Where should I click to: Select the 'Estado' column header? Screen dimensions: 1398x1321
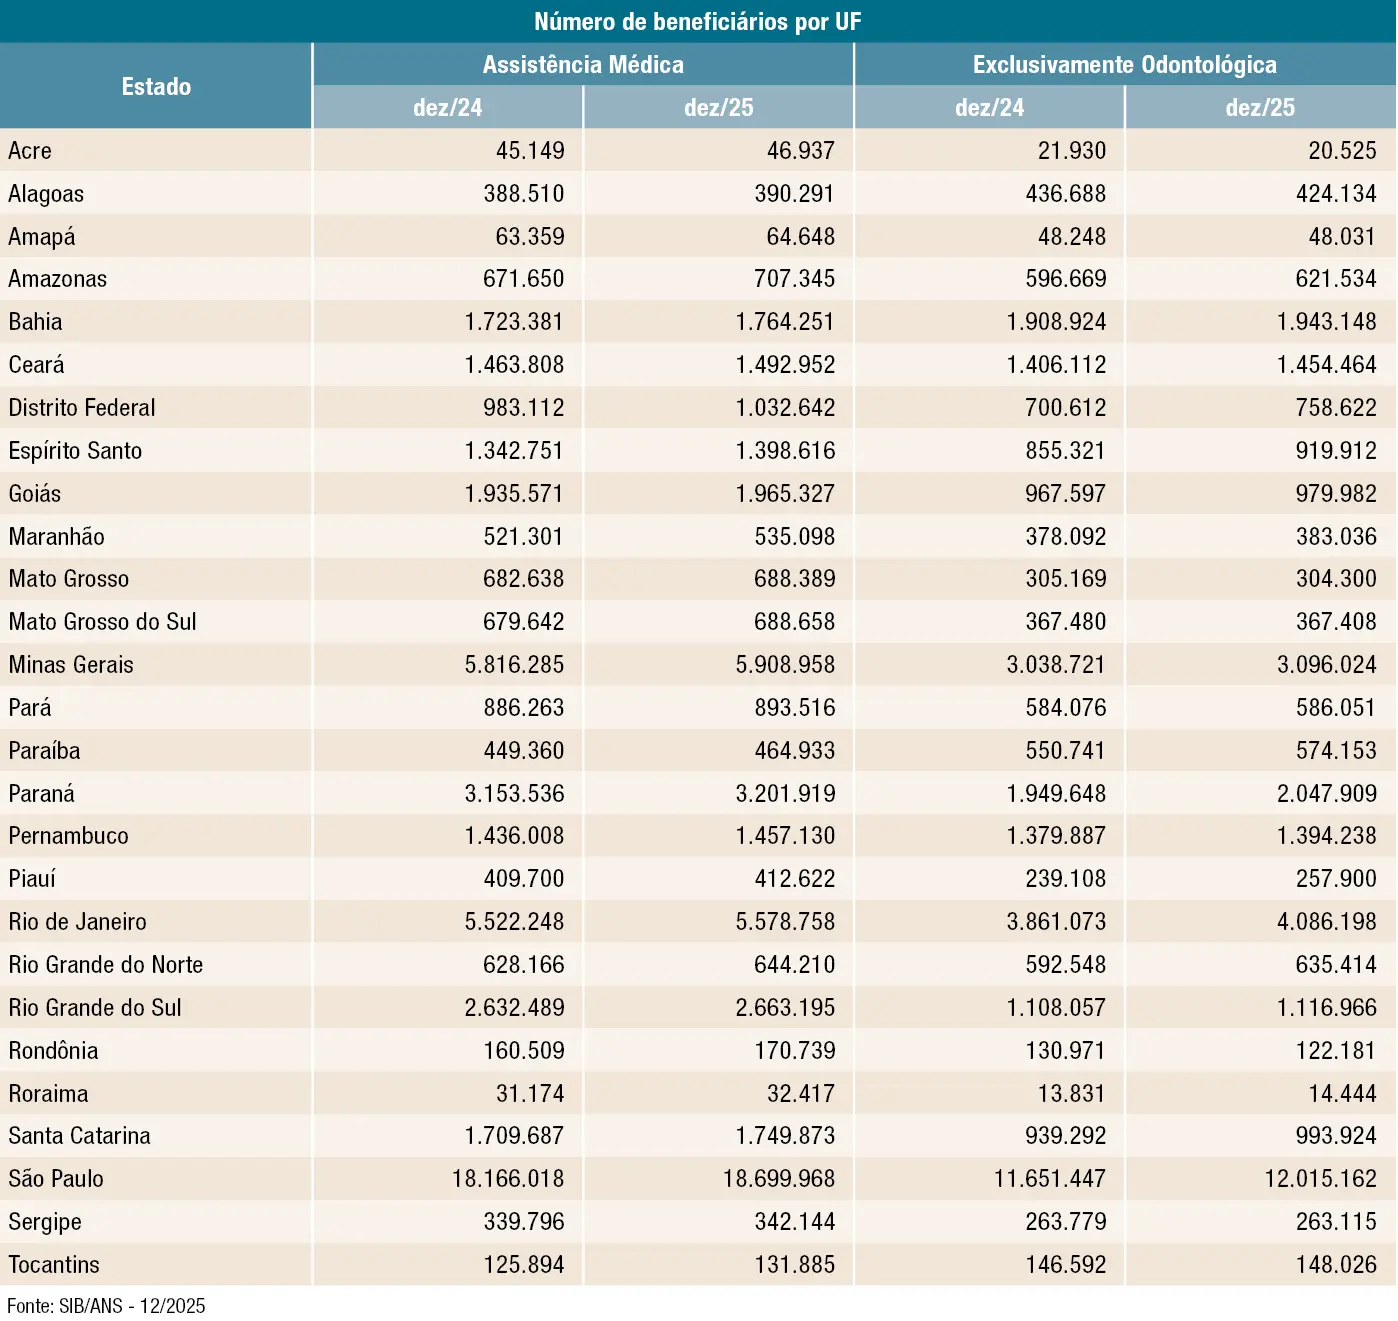pos(156,87)
